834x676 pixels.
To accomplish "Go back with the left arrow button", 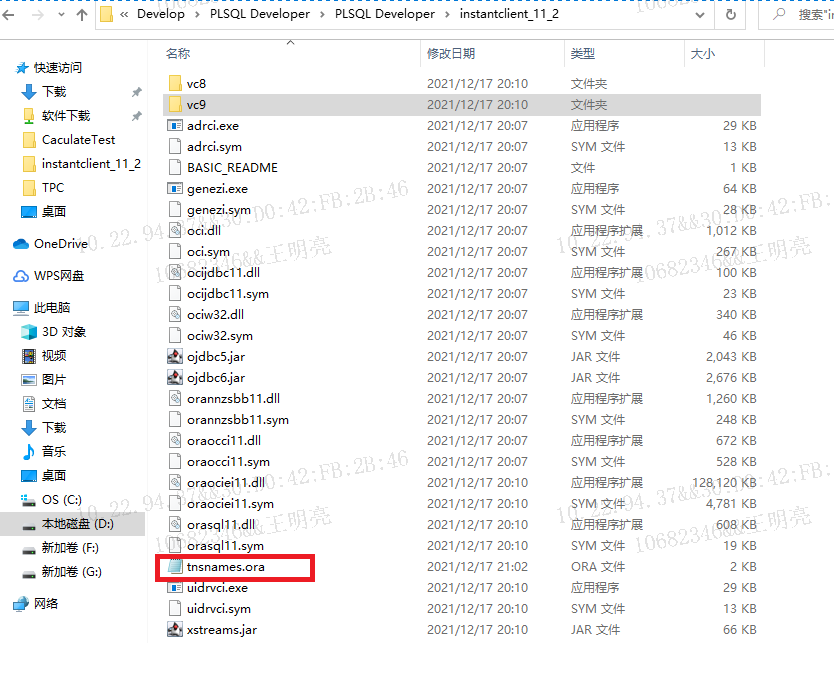I will 9,15.
